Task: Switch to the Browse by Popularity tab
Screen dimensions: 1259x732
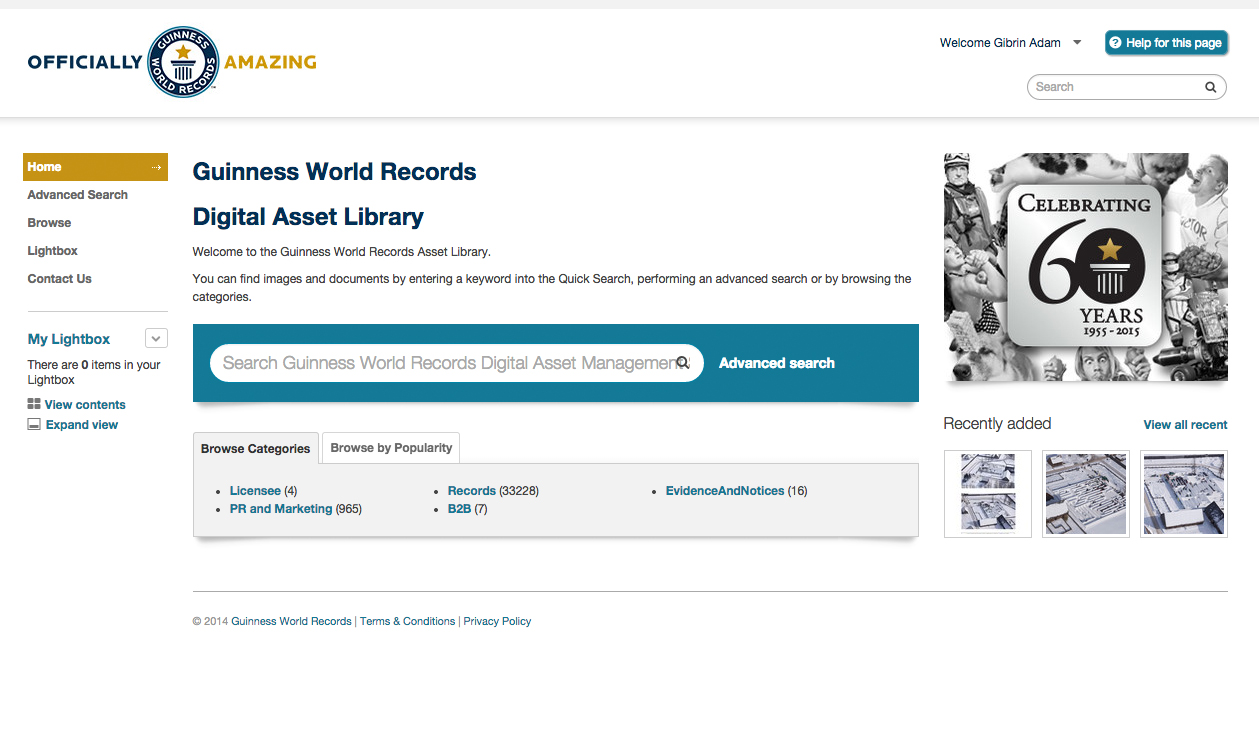Action: coord(391,447)
